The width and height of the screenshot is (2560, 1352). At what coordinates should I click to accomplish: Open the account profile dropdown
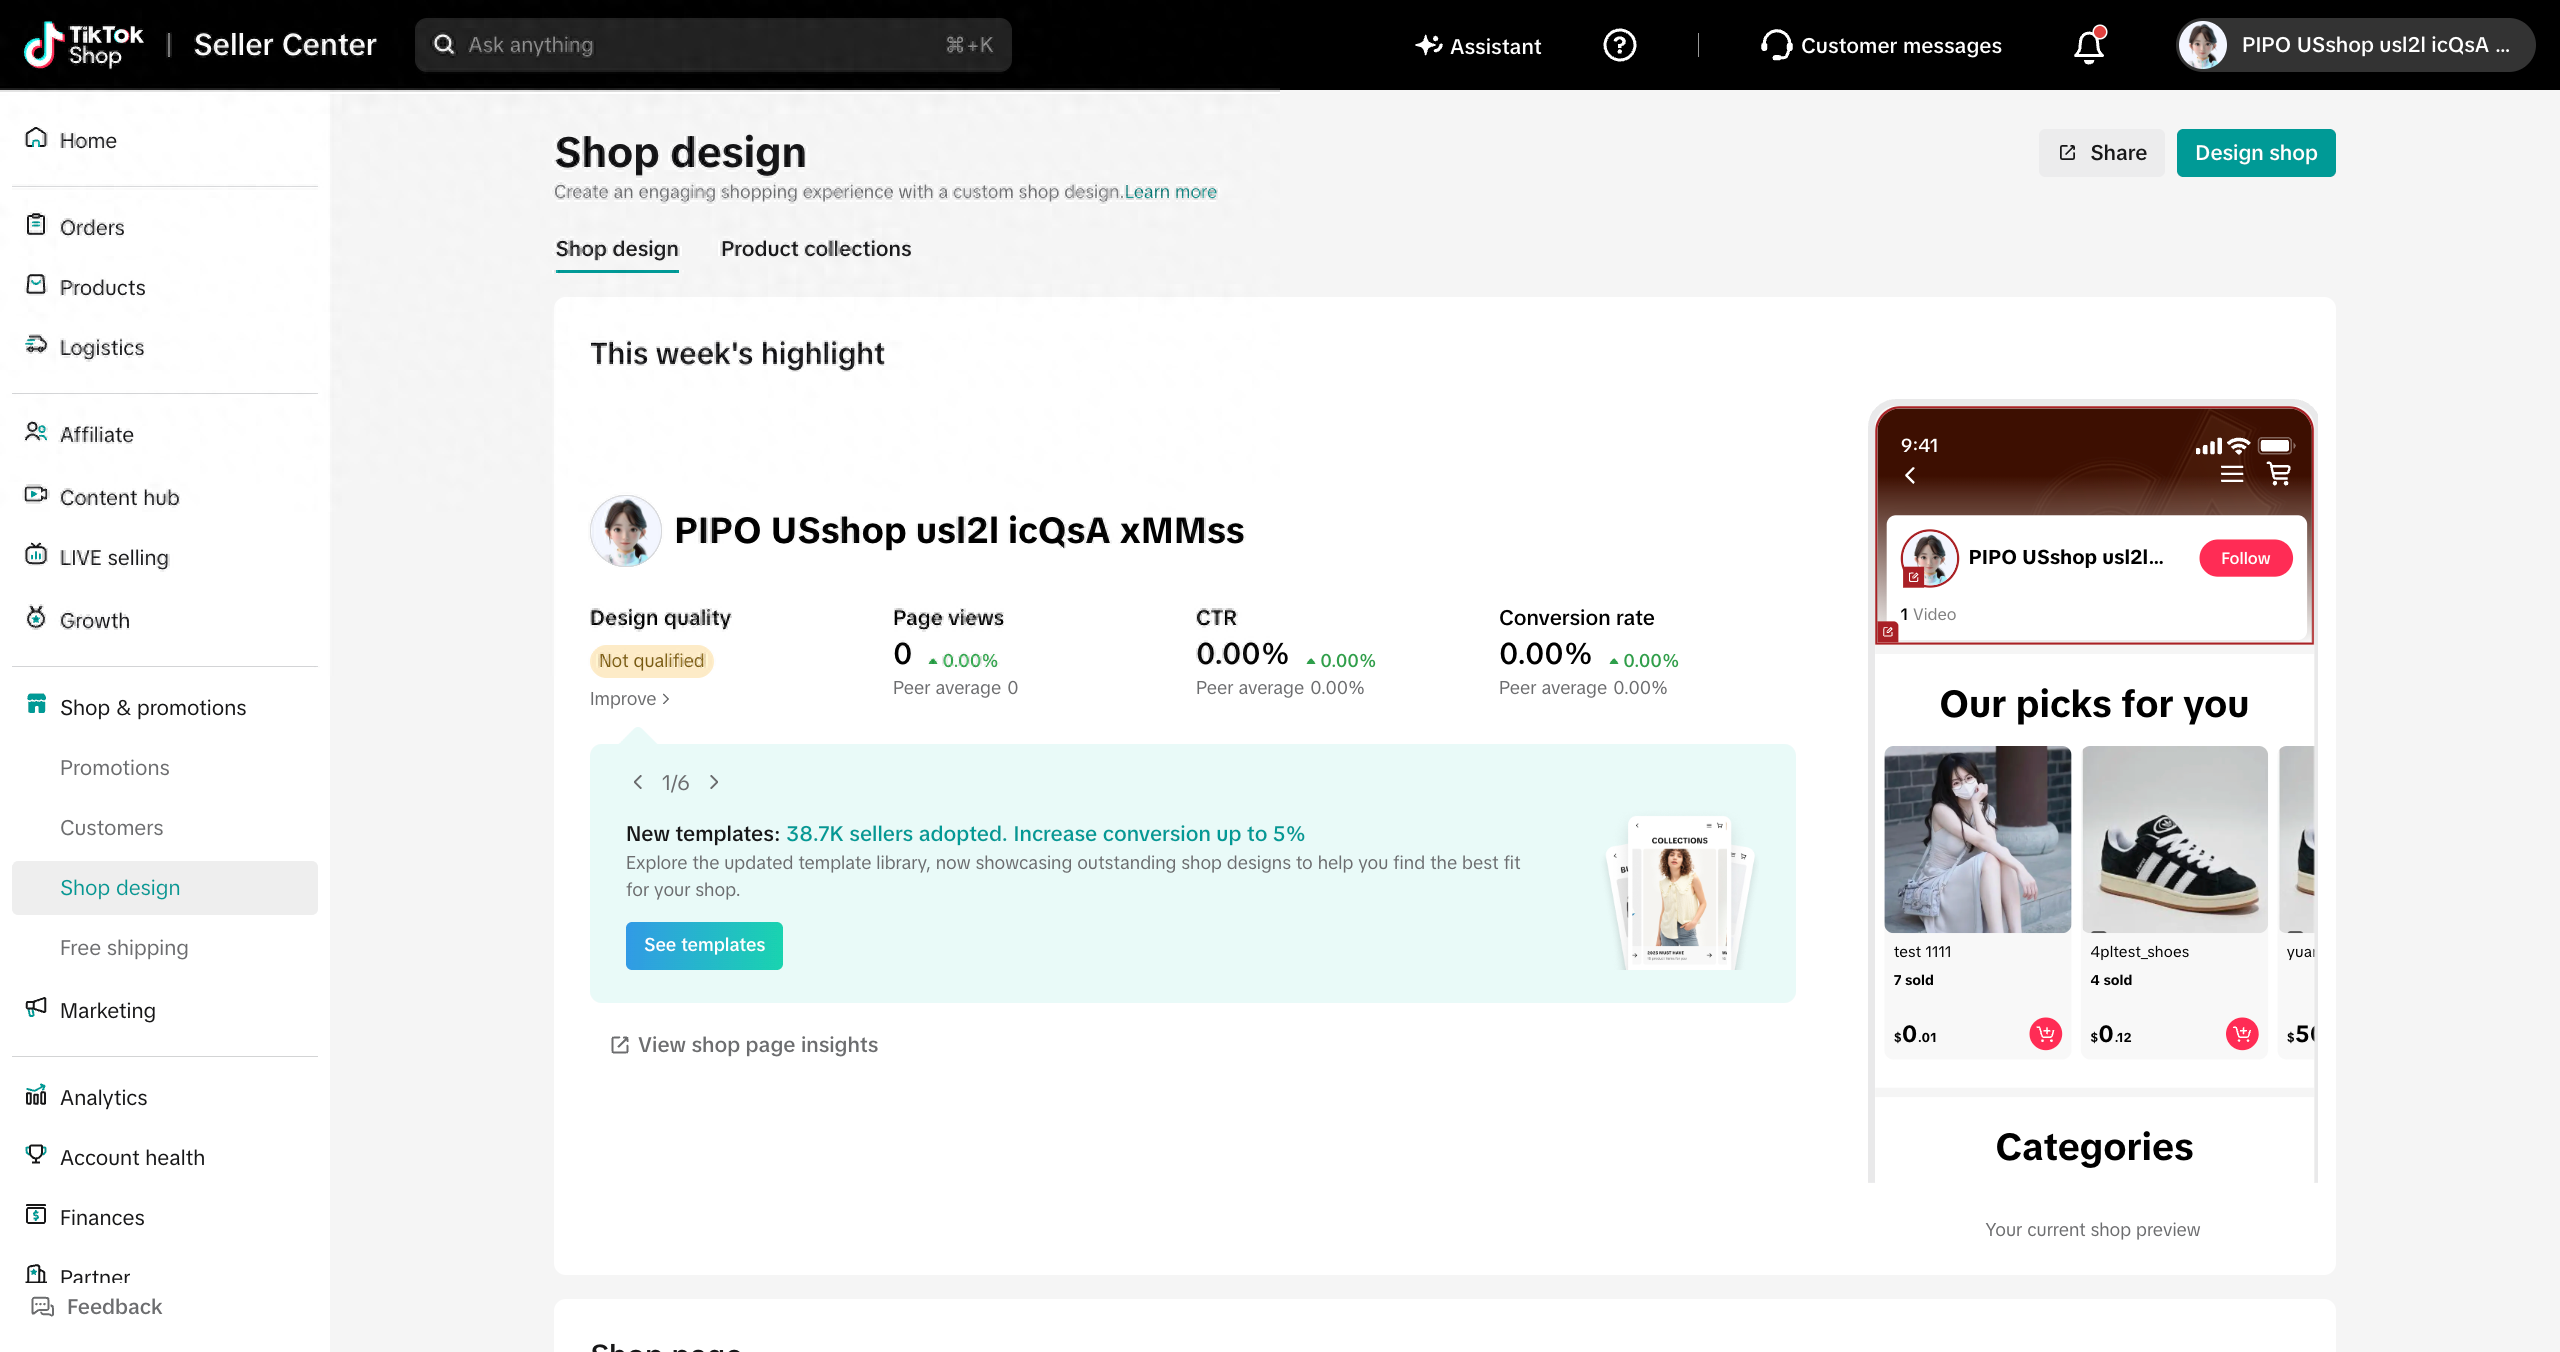(x=2355, y=45)
